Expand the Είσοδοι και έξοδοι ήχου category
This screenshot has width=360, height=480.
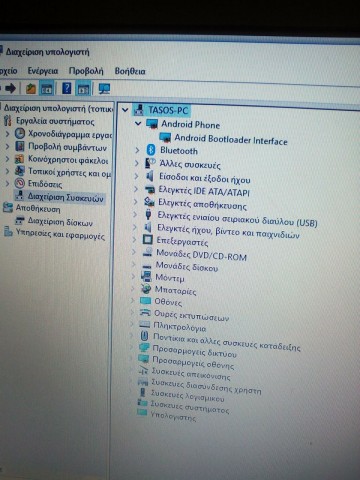pyautogui.click(x=136, y=176)
